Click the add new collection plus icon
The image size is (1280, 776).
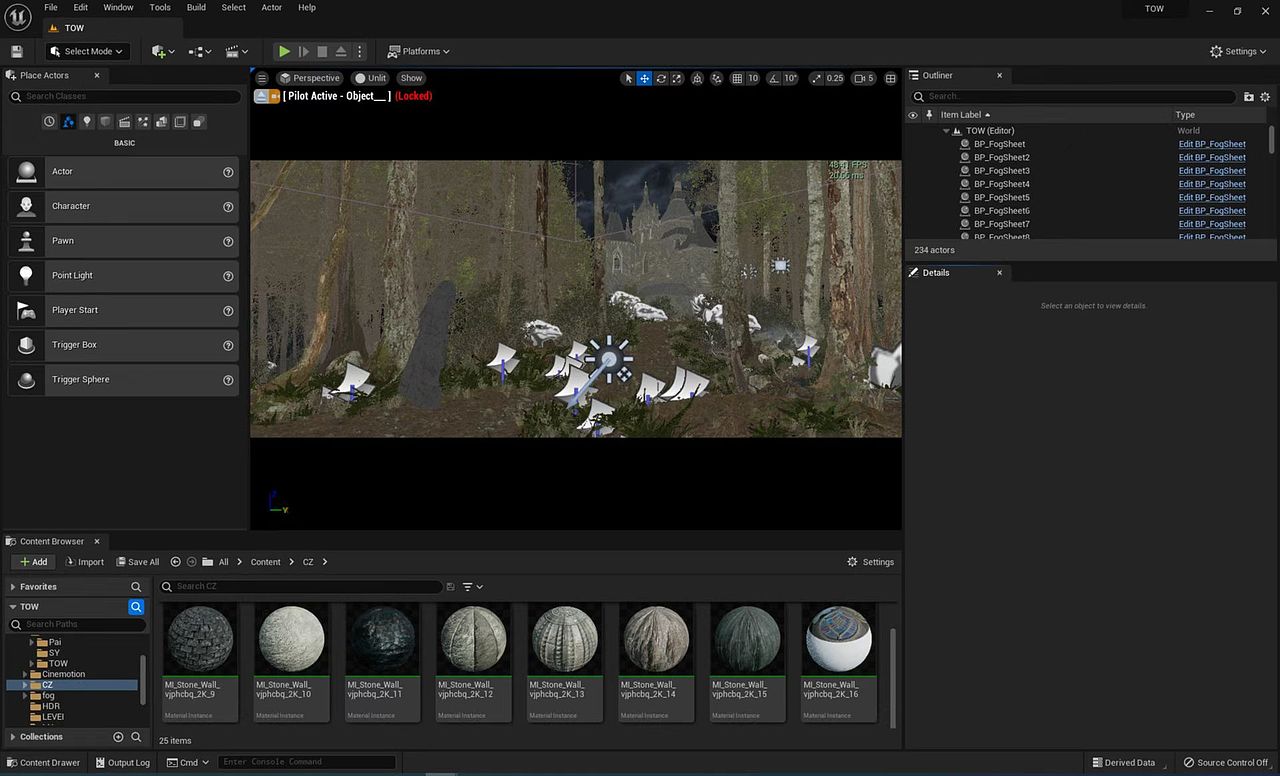click(118, 737)
